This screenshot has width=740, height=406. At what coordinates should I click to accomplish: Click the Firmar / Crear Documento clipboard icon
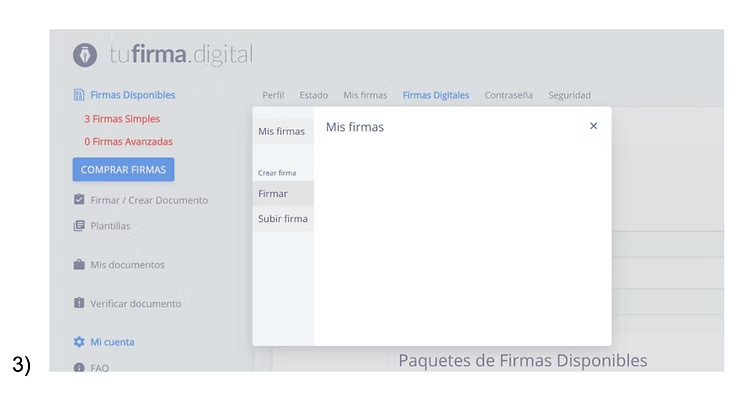click(x=79, y=199)
